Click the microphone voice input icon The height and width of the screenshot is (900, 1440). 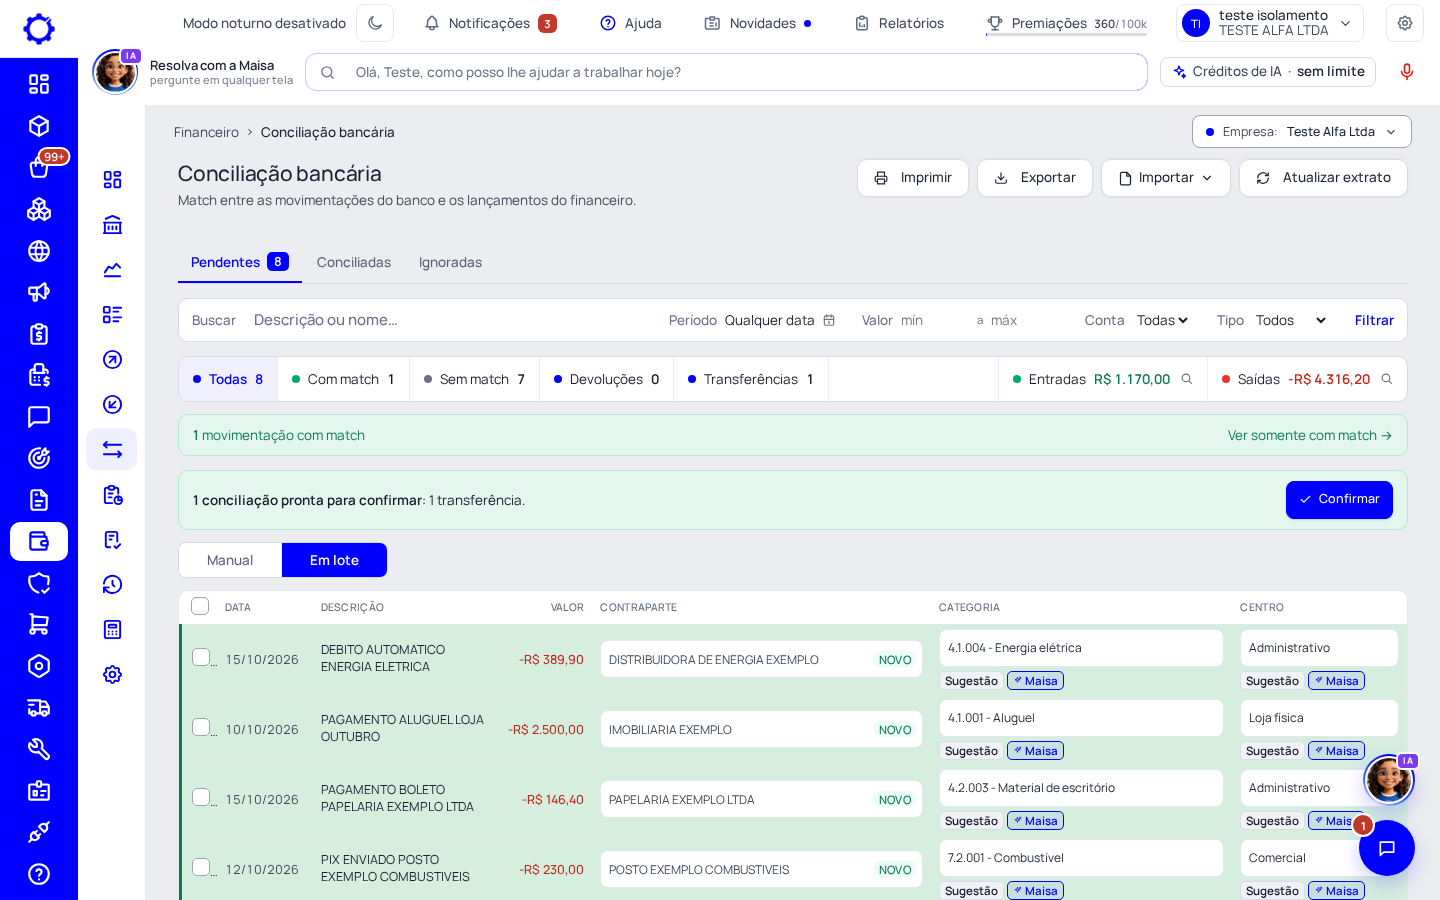1407,72
